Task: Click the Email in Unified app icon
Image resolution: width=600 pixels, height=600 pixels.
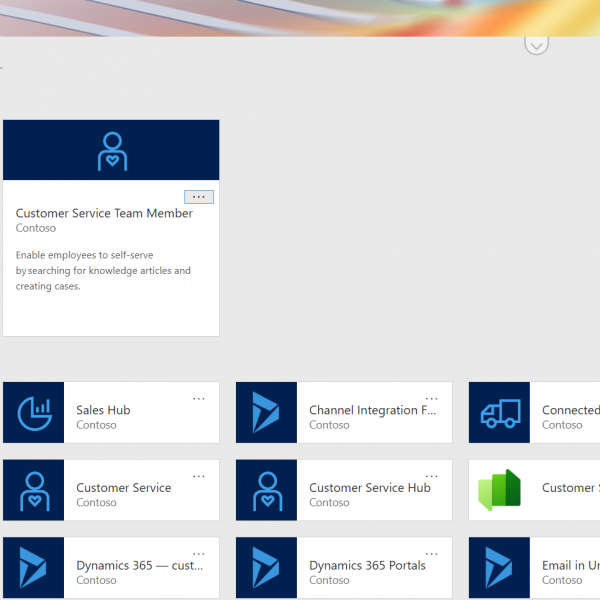Action: tap(499, 567)
